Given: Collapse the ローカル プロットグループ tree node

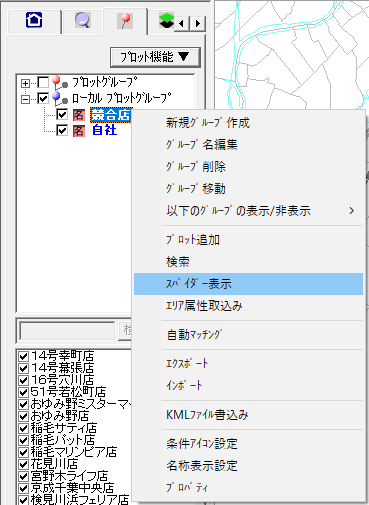Looking at the screenshot, I should tap(25, 99).
